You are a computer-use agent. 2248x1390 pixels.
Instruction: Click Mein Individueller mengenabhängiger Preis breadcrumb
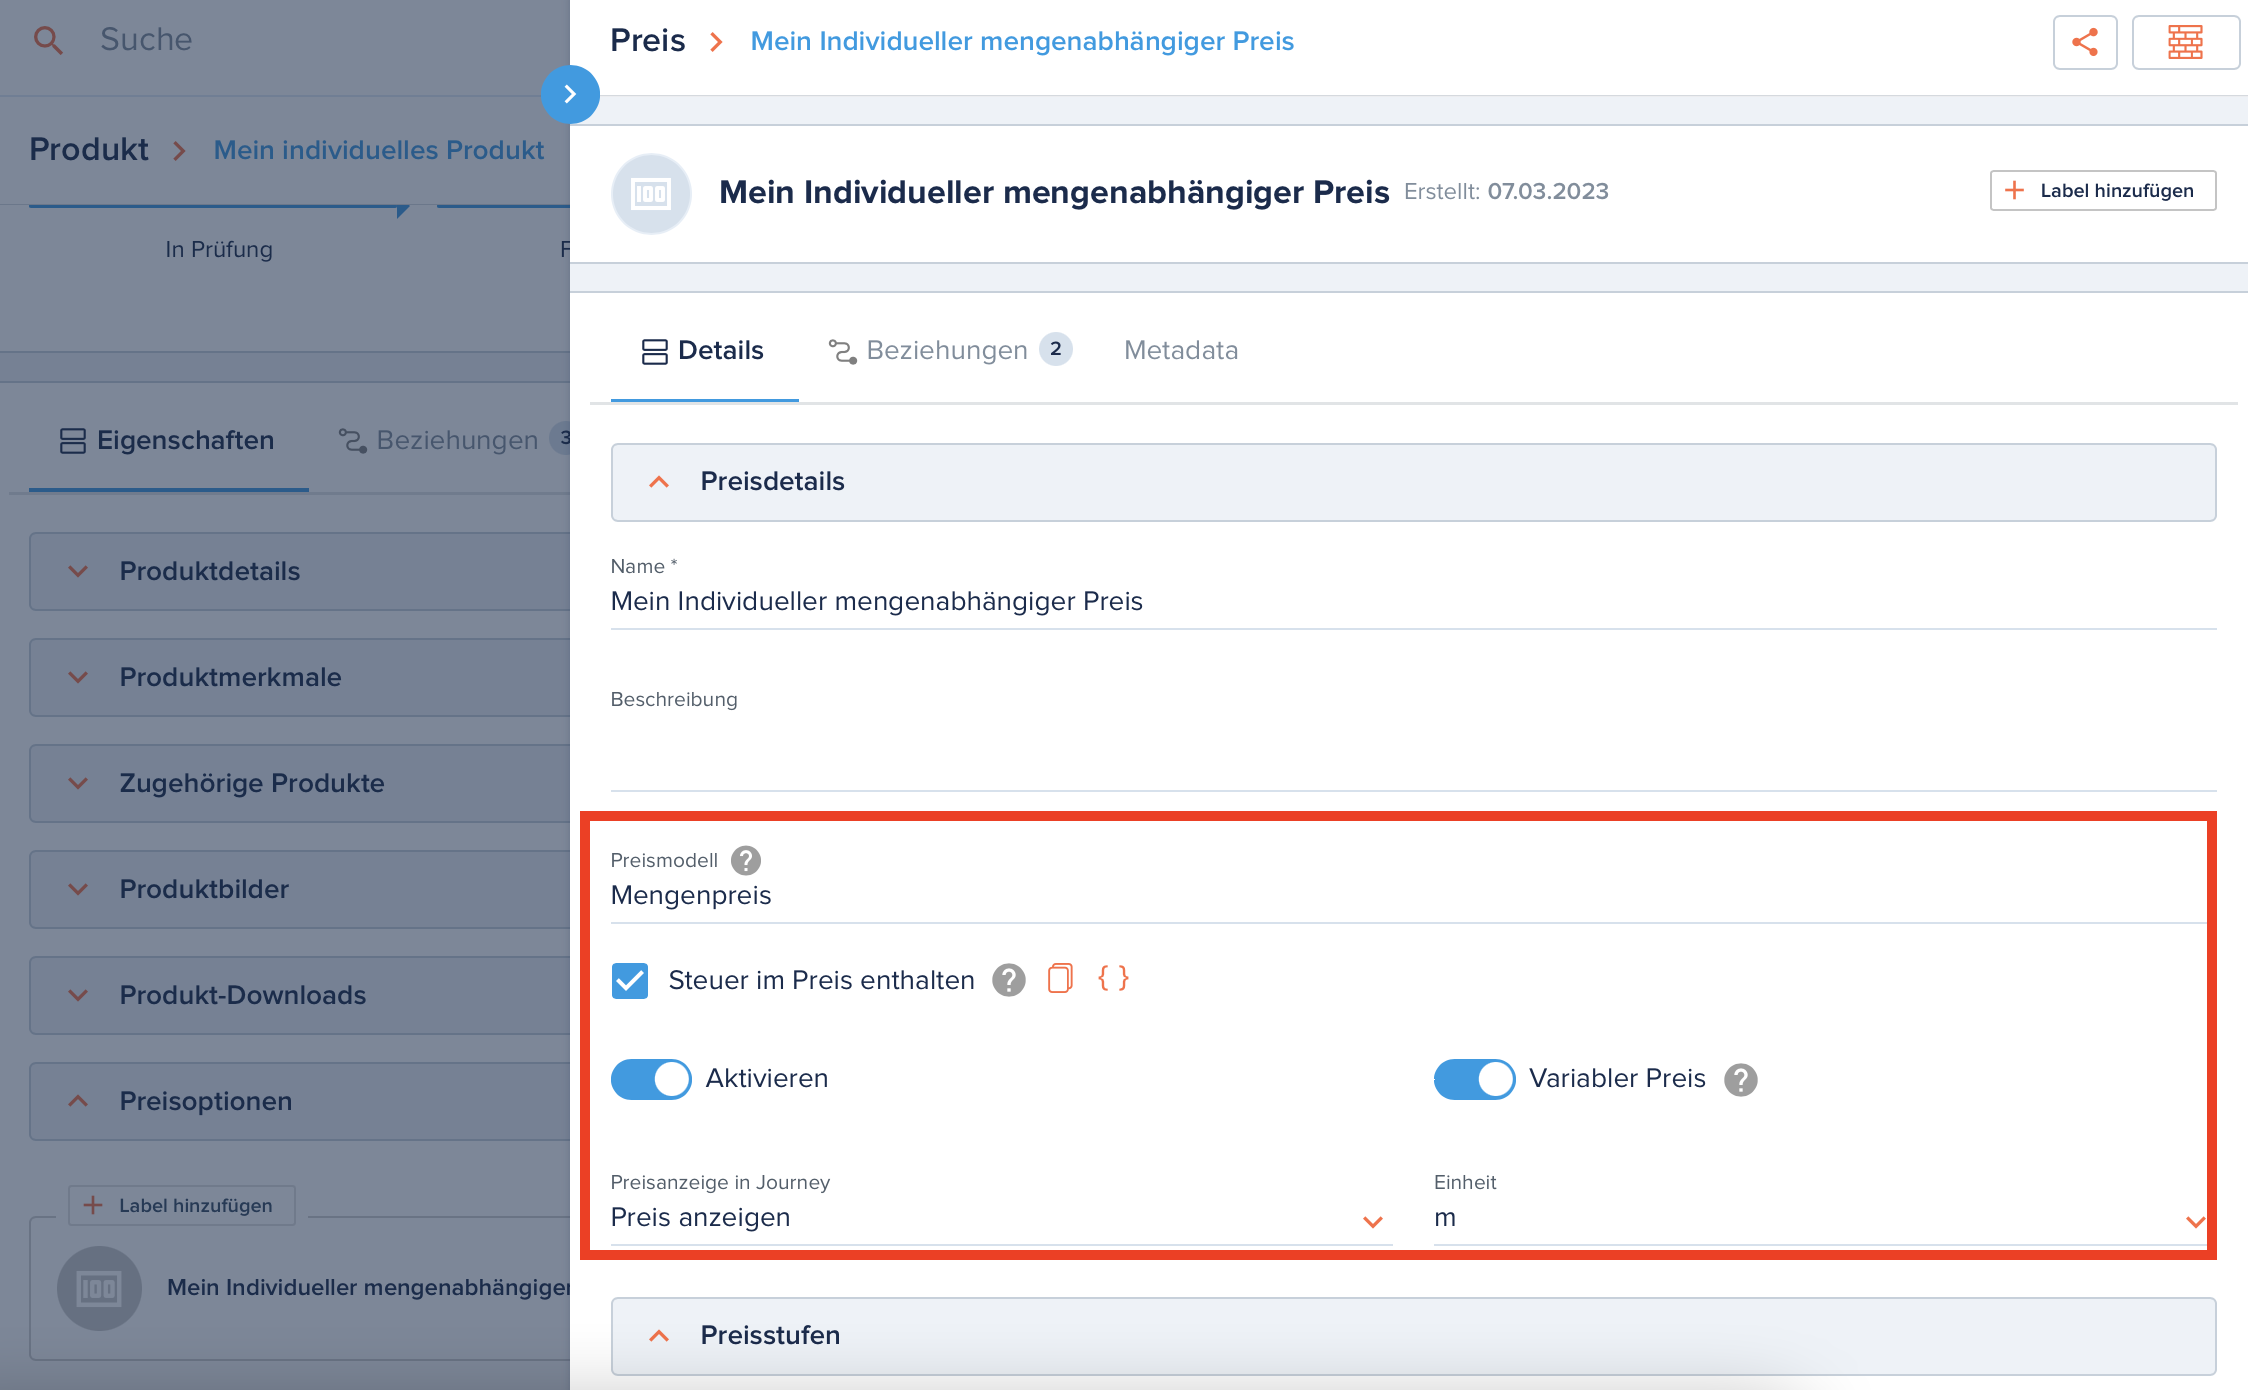coord(1022,41)
